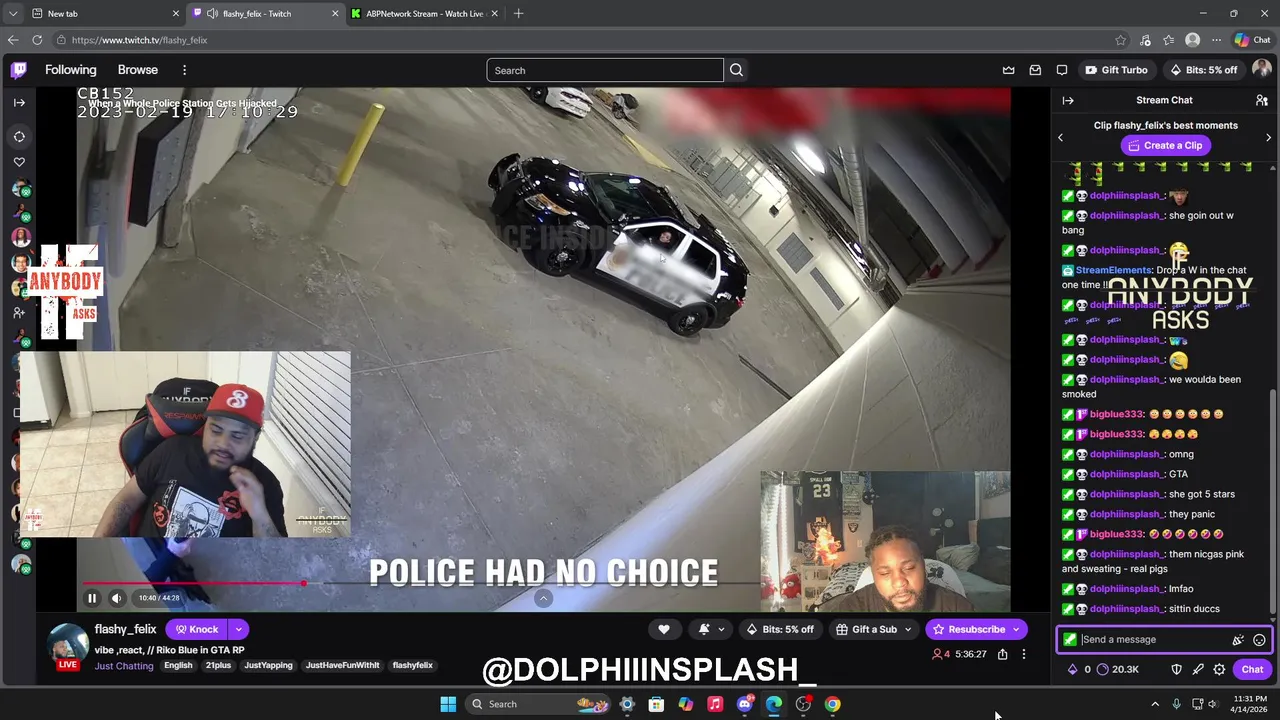The image size is (1280, 720).
Task: Open a new browser tab
Action: tap(518, 13)
